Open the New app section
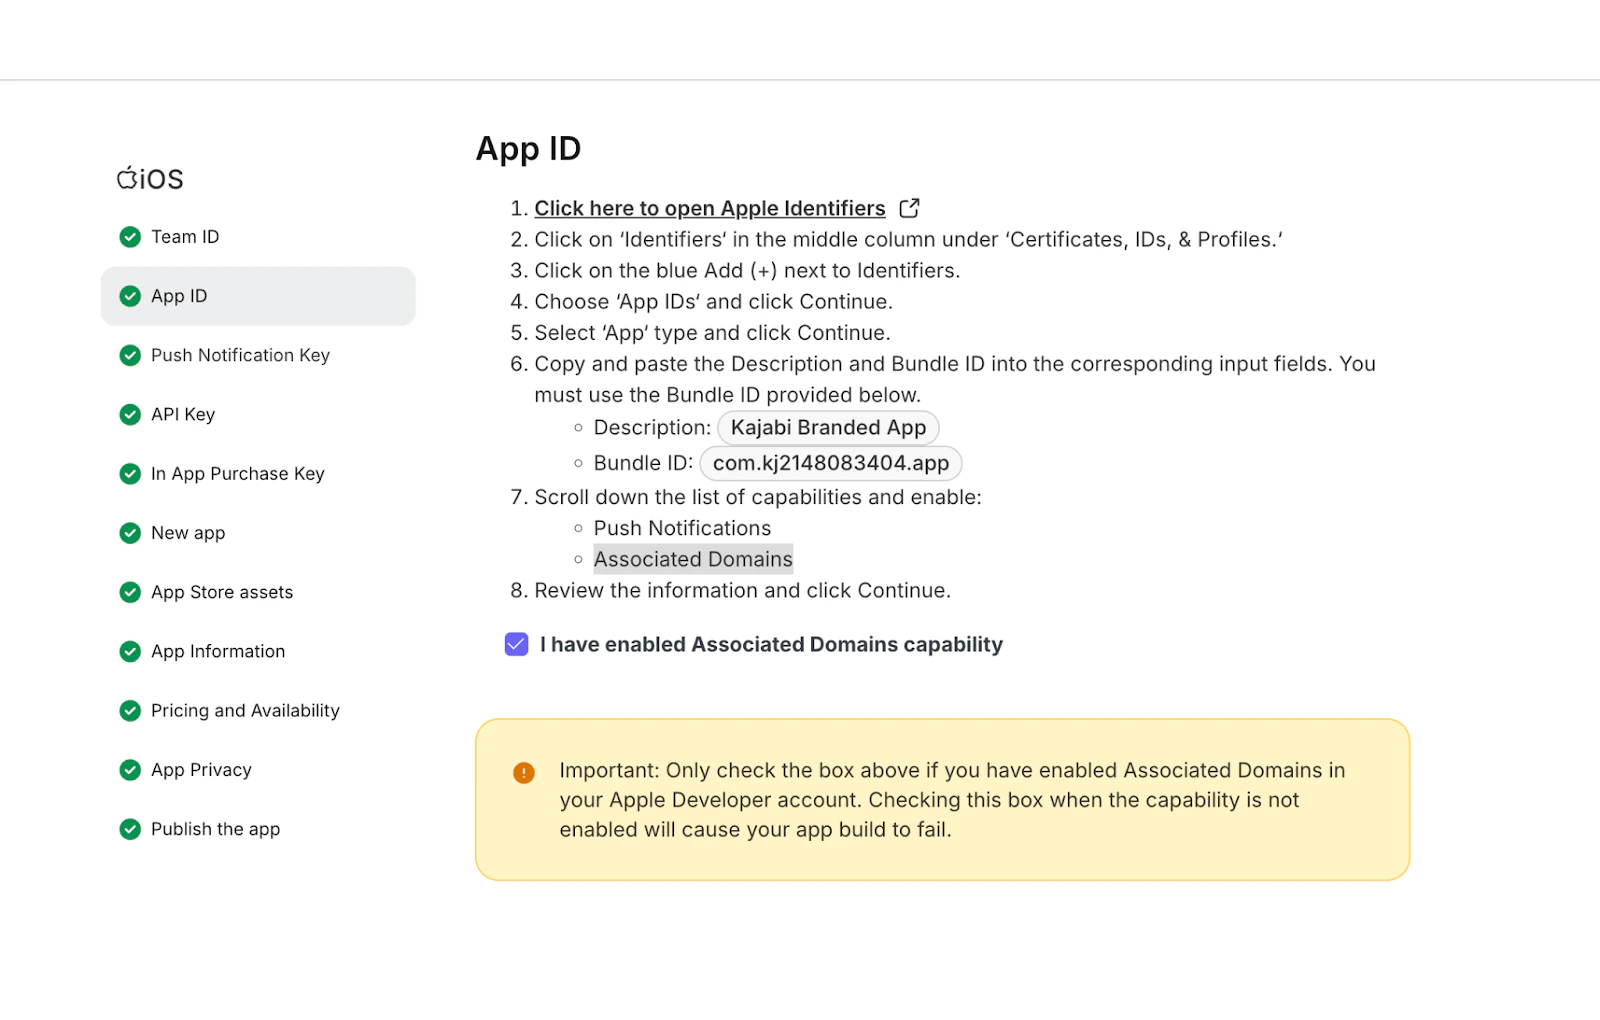This screenshot has height=1020, width=1600. pos(187,533)
